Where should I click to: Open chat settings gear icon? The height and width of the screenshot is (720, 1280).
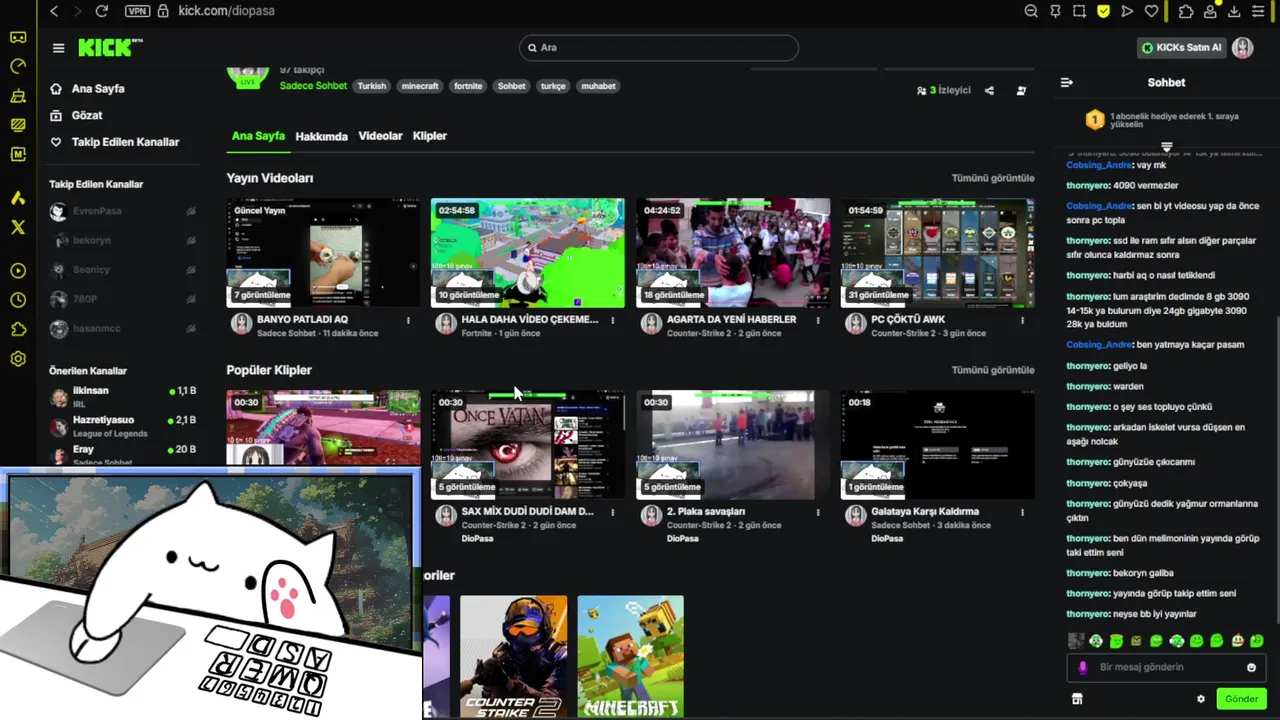pos(1201,699)
